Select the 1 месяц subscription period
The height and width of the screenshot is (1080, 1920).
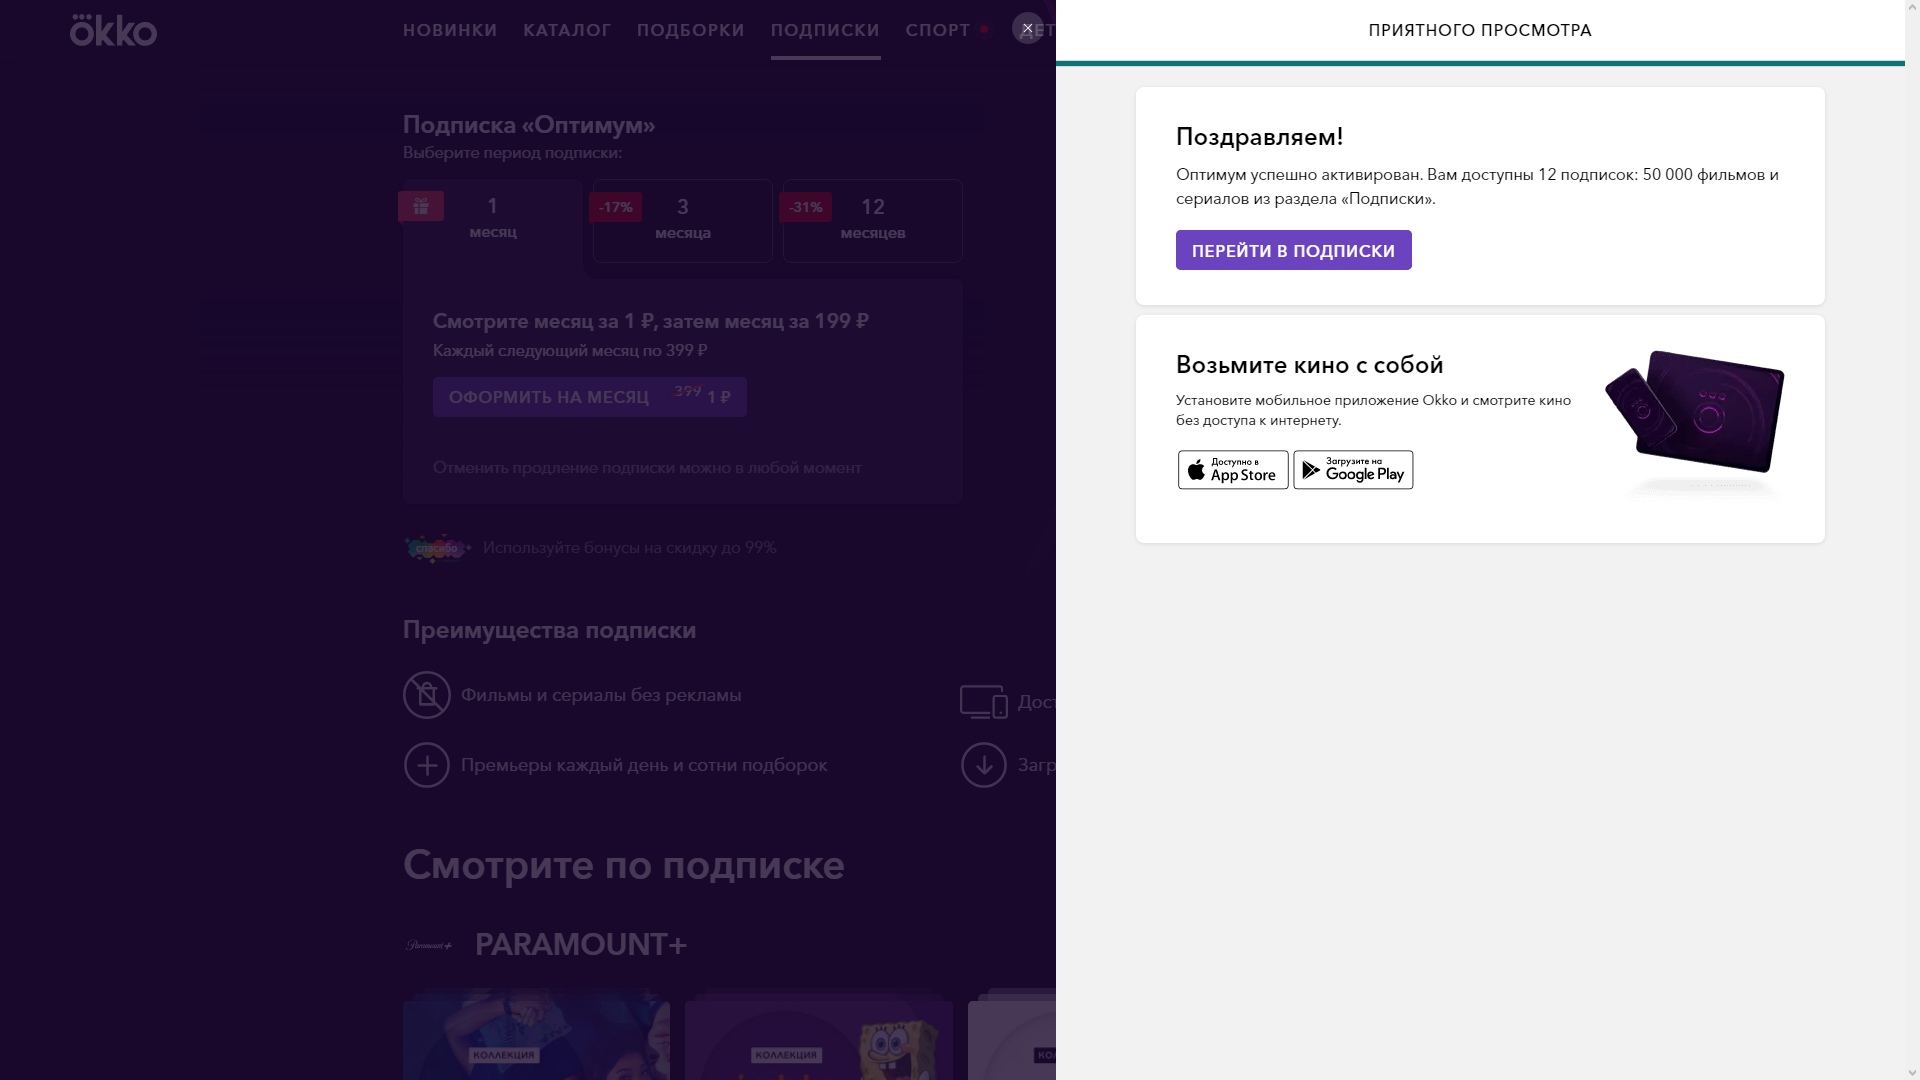tap(493, 220)
